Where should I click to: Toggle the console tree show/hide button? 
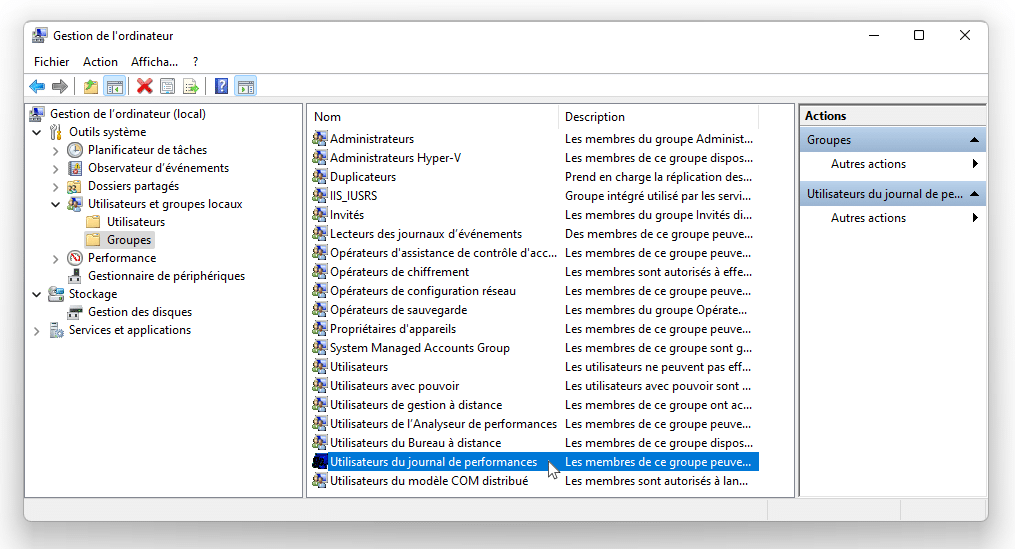click(115, 87)
